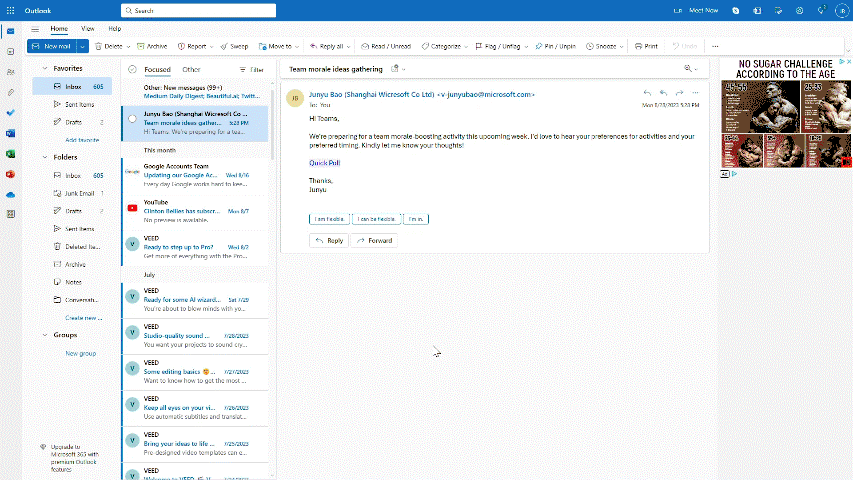Click the "I'm in." suggested reply

416,219
